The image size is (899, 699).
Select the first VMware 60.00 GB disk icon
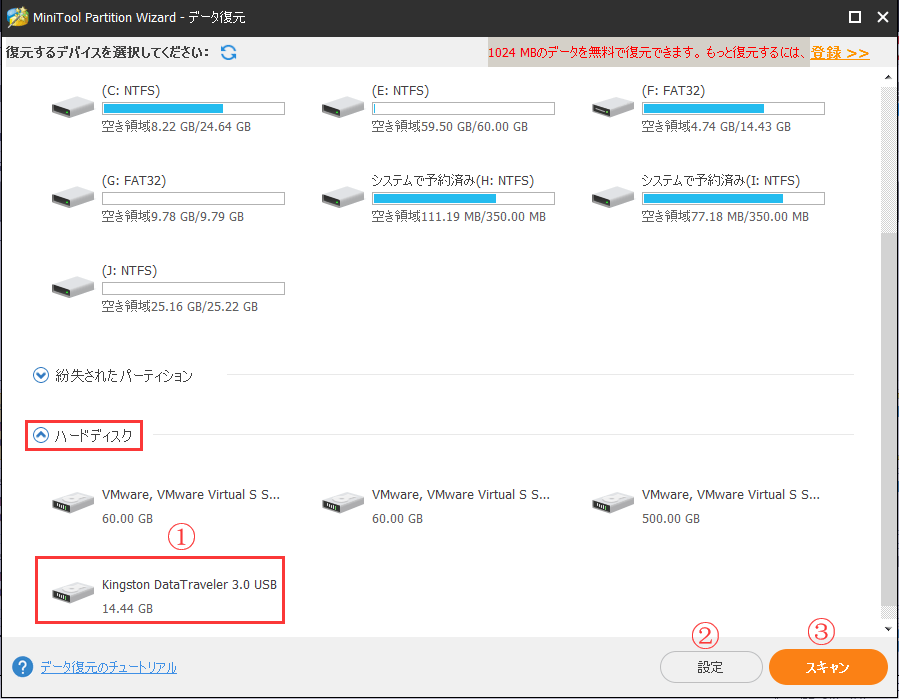[73, 502]
